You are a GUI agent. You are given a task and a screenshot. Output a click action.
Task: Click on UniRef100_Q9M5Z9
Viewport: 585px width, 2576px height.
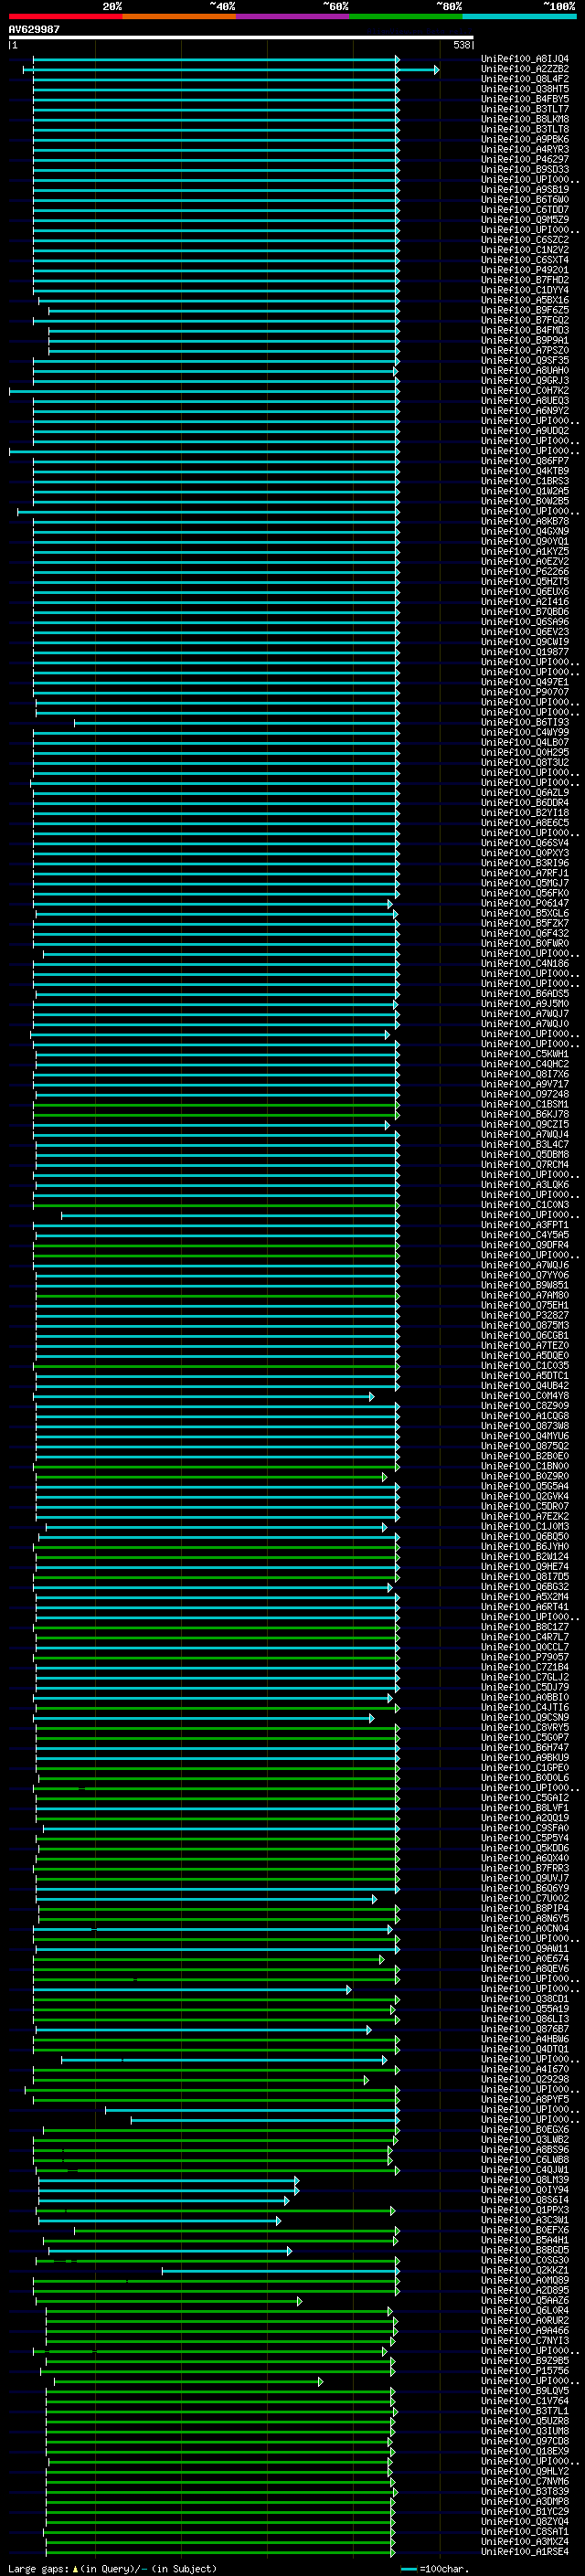525,220
